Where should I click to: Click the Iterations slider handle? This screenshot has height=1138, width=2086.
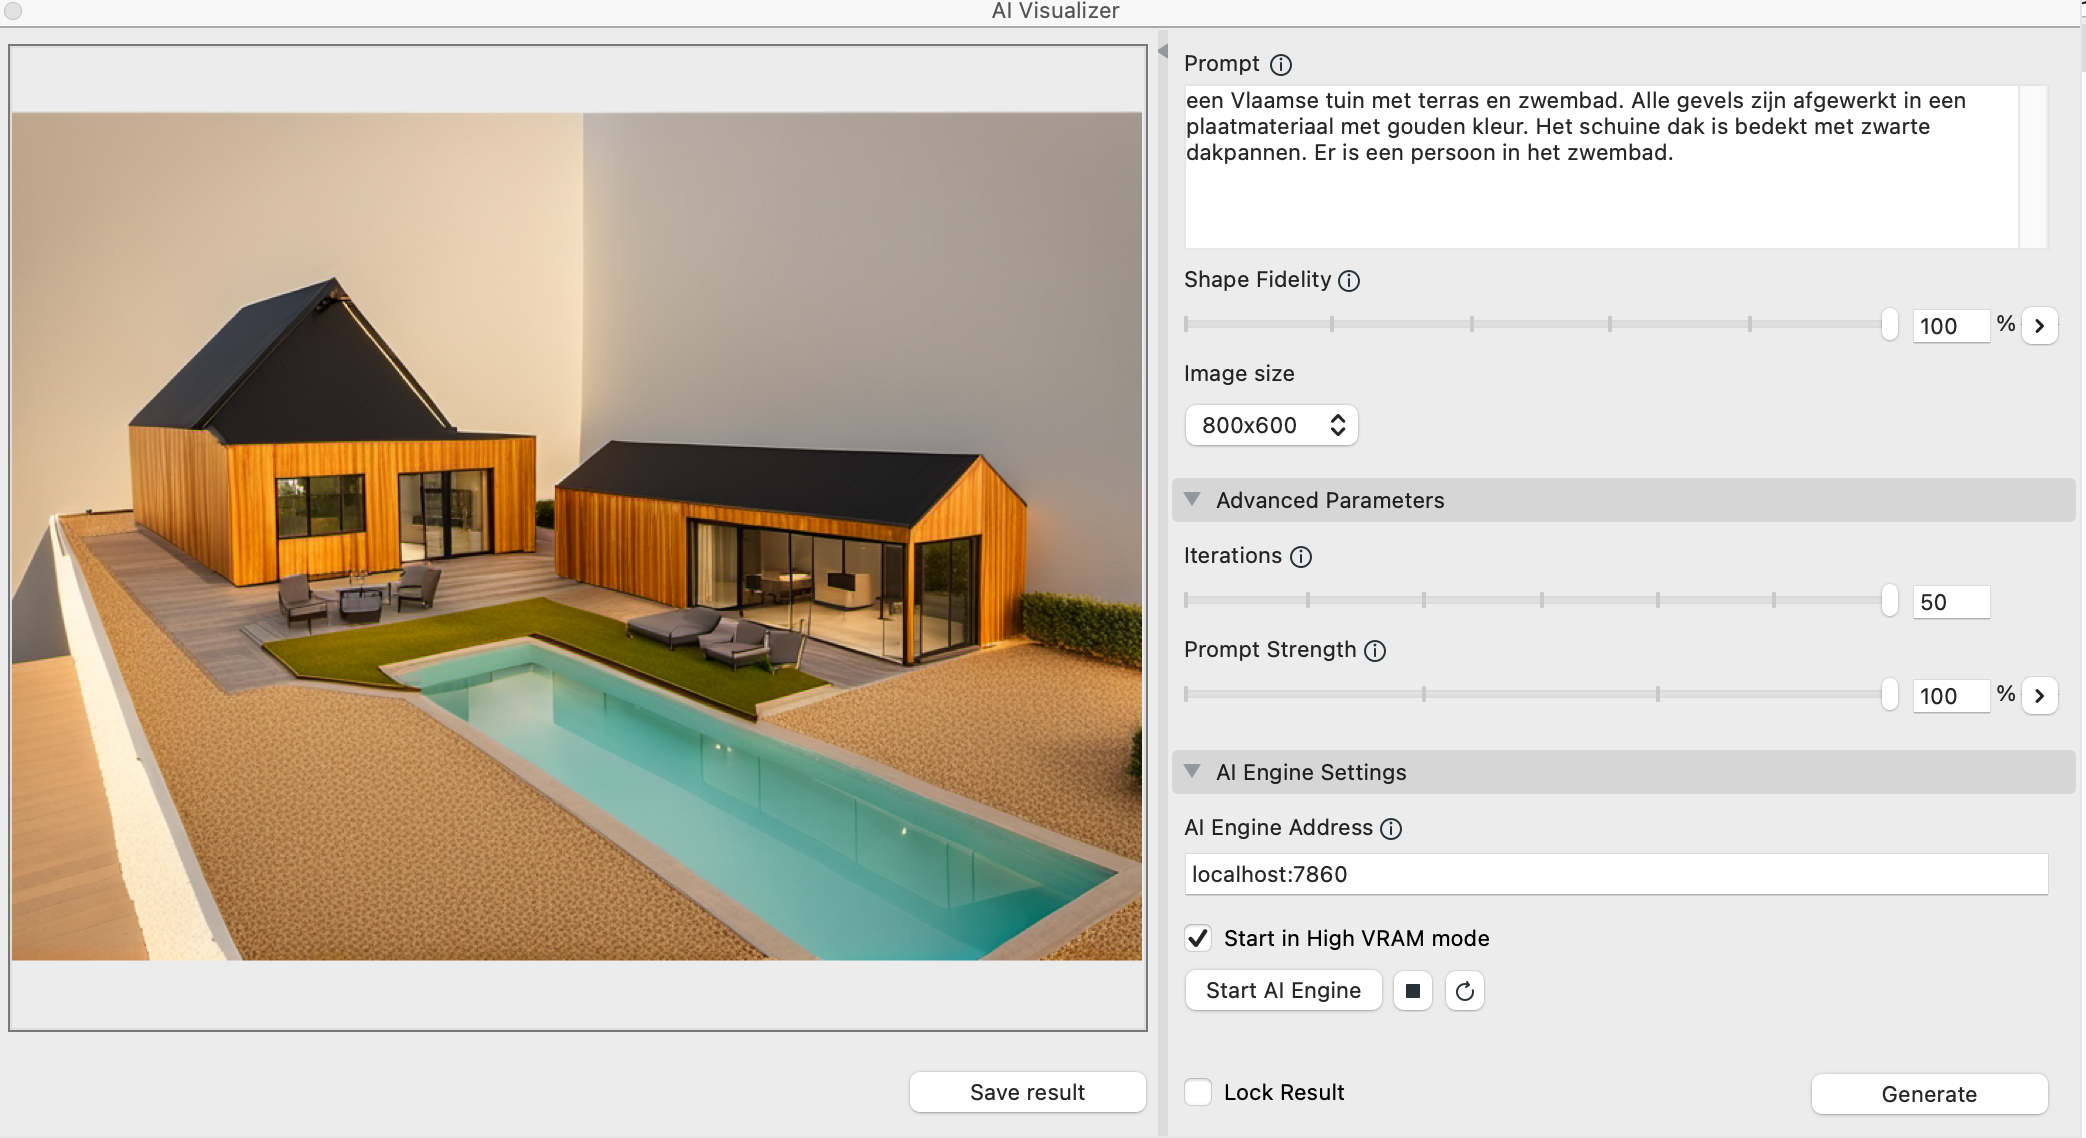pyautogui.click(x=1889, y=600)
